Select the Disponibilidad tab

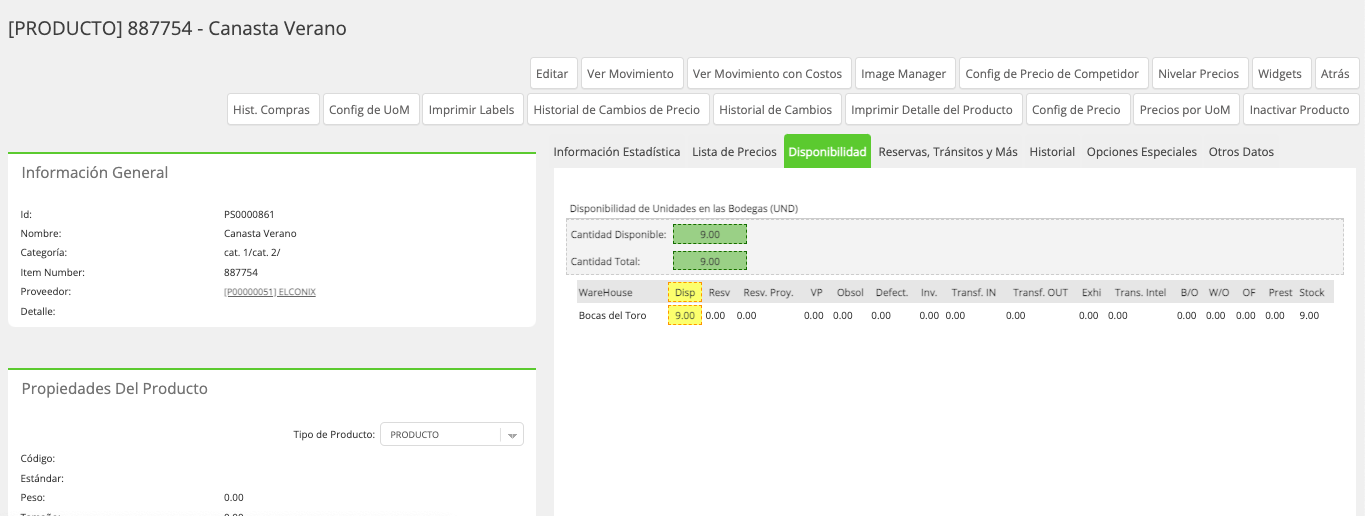827,152
